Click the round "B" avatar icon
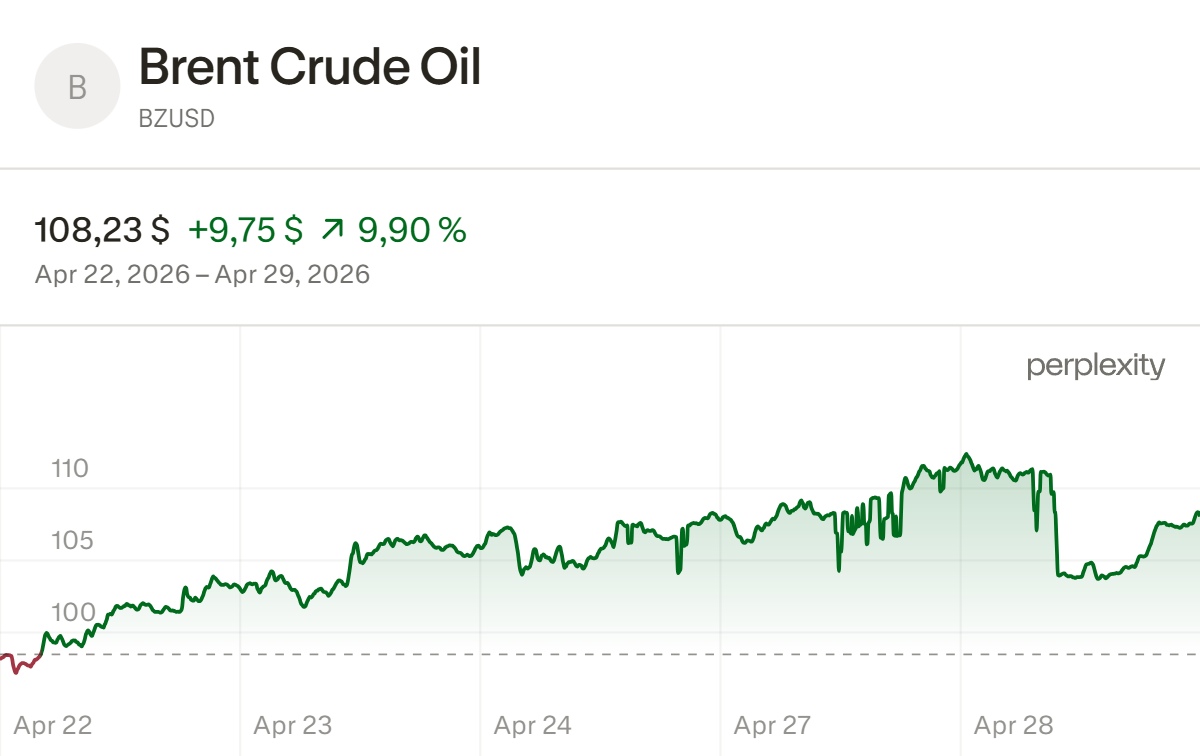The width and height of the screenshot is (1200, 756). click(77, 88)
